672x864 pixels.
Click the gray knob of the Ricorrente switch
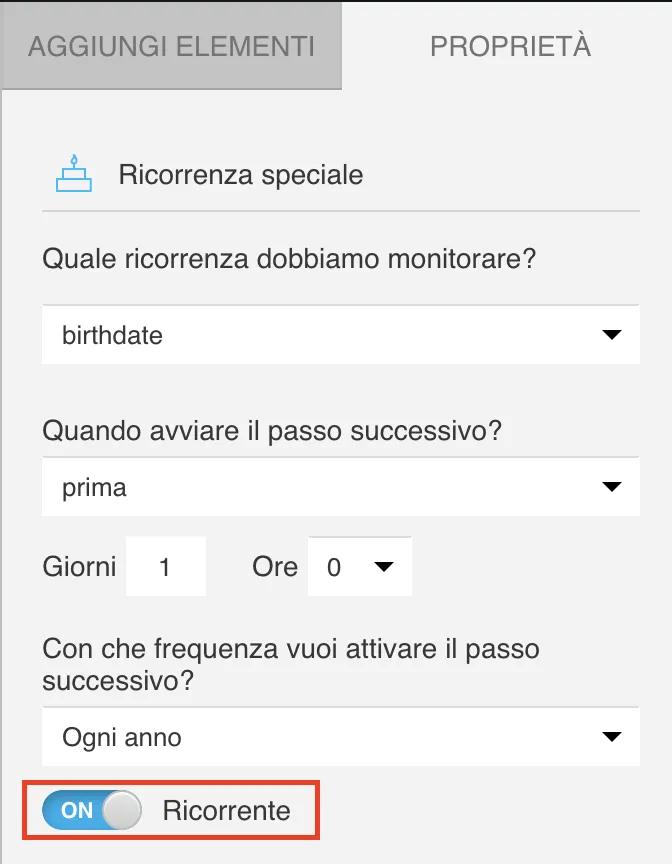click(122, 810)
